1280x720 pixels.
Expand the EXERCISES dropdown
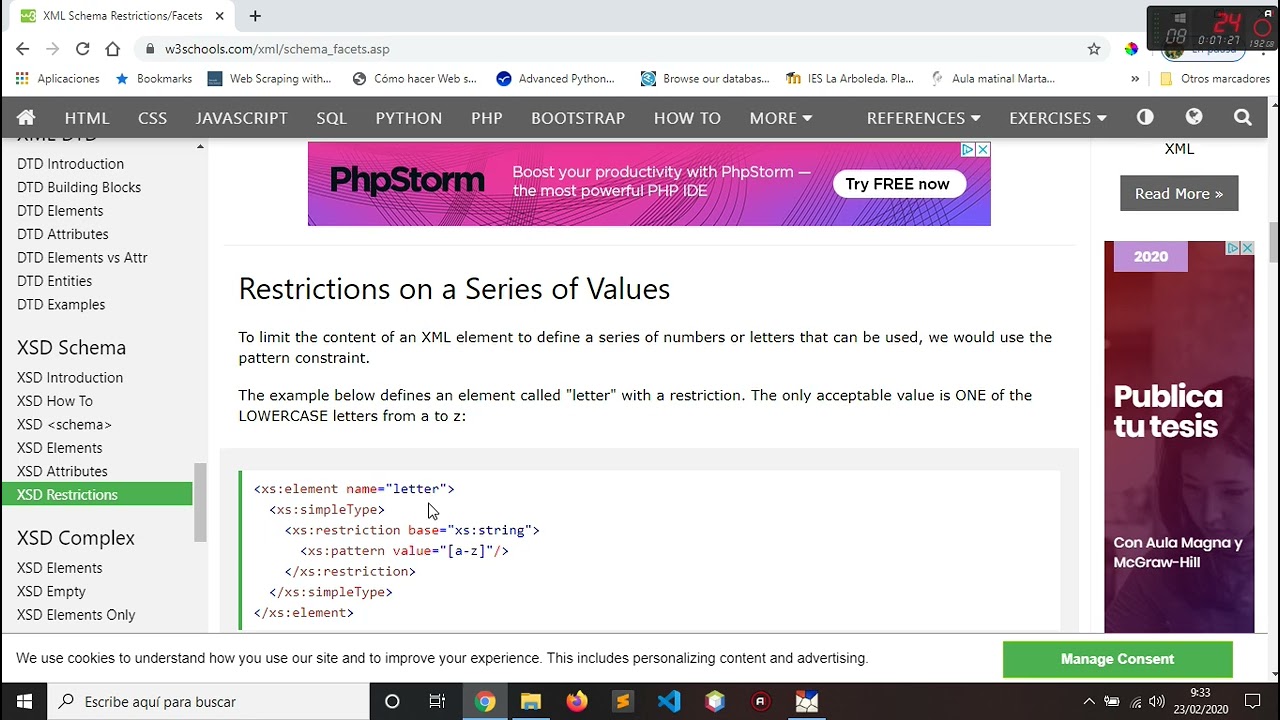[x=1057, y=117]
